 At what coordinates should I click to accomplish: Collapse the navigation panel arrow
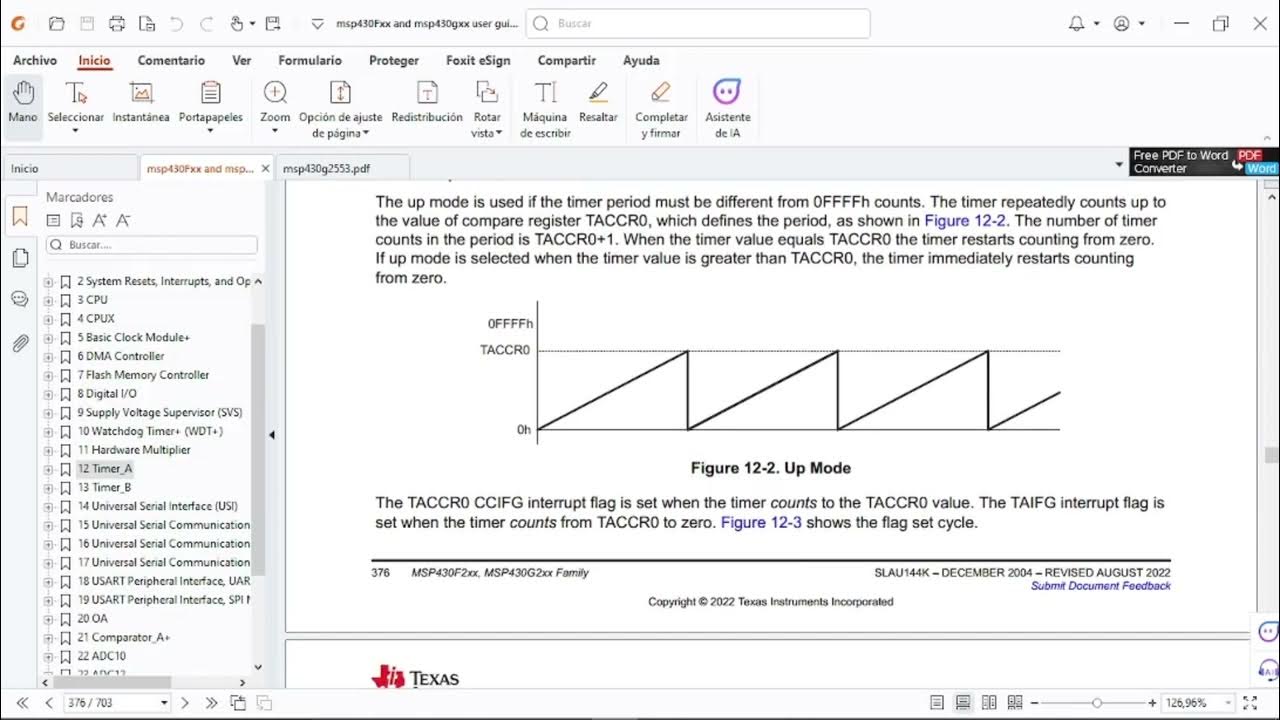coord(271,435)
